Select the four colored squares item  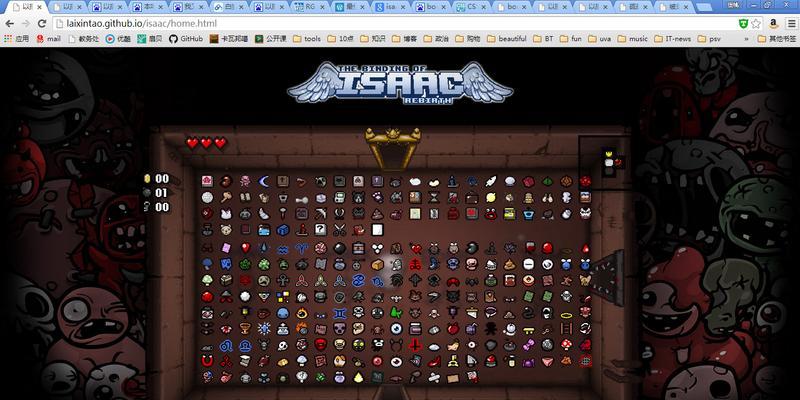283,296
